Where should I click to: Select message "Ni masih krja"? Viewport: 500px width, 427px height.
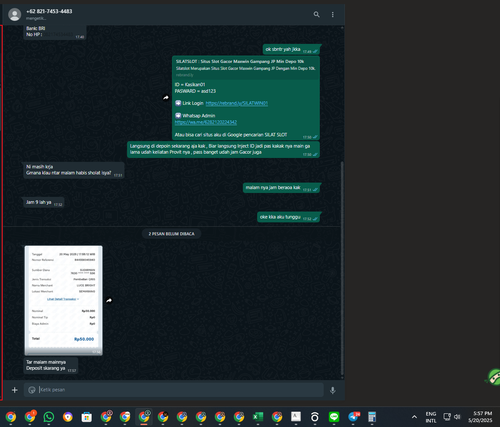click(x=74, y=170)
